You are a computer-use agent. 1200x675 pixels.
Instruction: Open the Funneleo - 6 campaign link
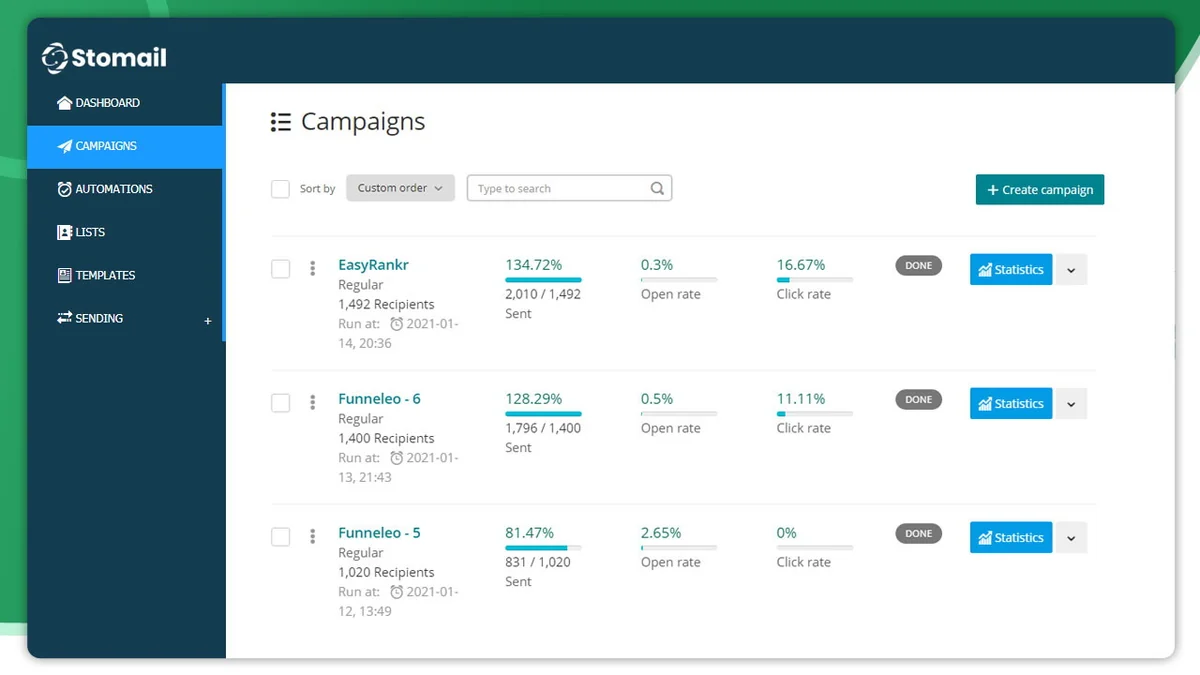pyautogui.click(x=379, y=399)
